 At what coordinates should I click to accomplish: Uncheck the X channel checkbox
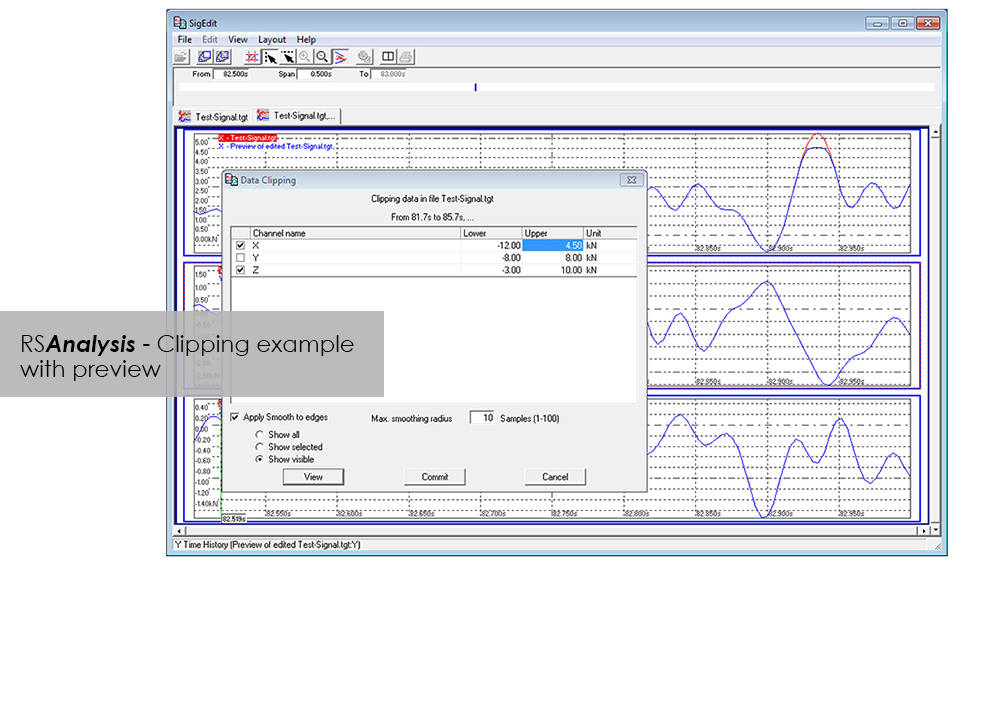tap(239, 246)
